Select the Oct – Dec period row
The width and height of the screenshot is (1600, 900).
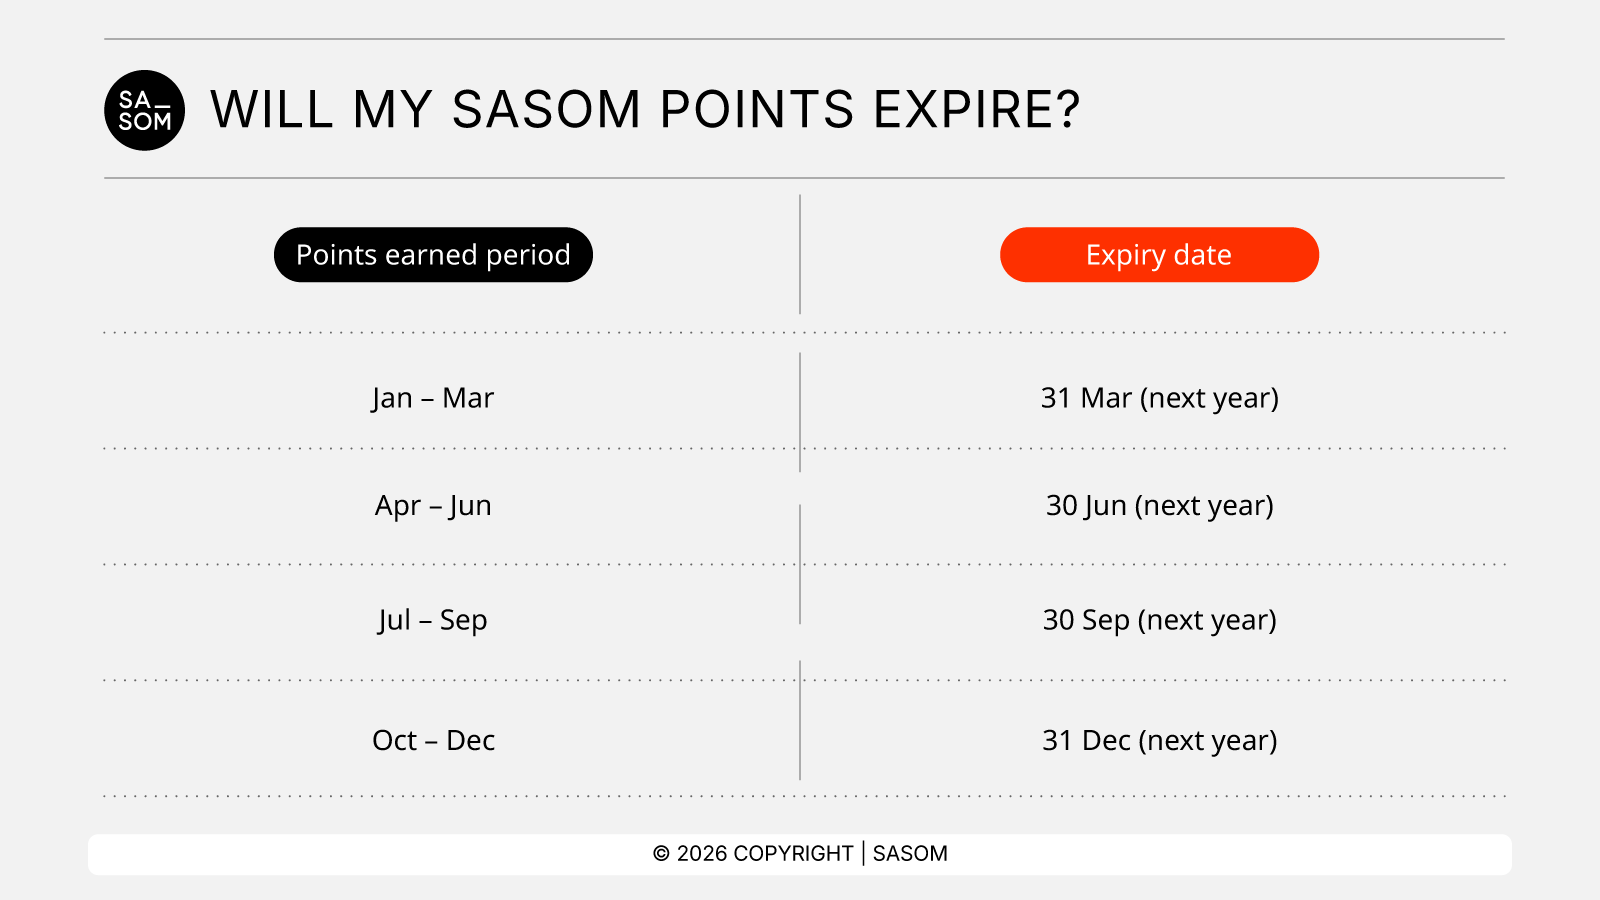(433, 740)
